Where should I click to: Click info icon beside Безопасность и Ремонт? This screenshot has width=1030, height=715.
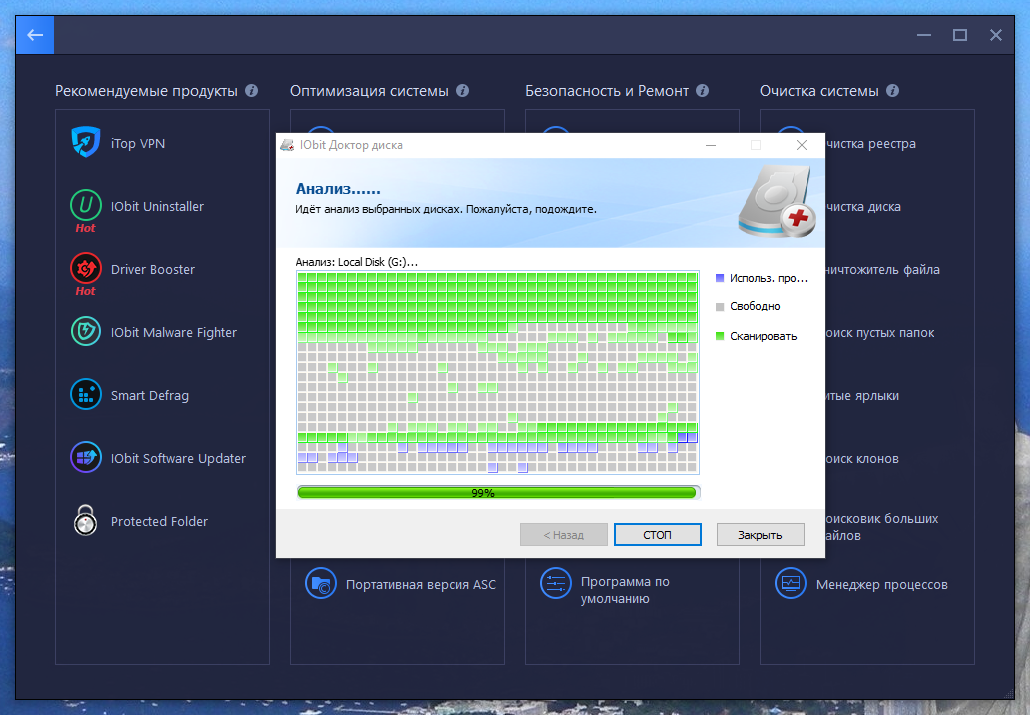pos(702,91)
